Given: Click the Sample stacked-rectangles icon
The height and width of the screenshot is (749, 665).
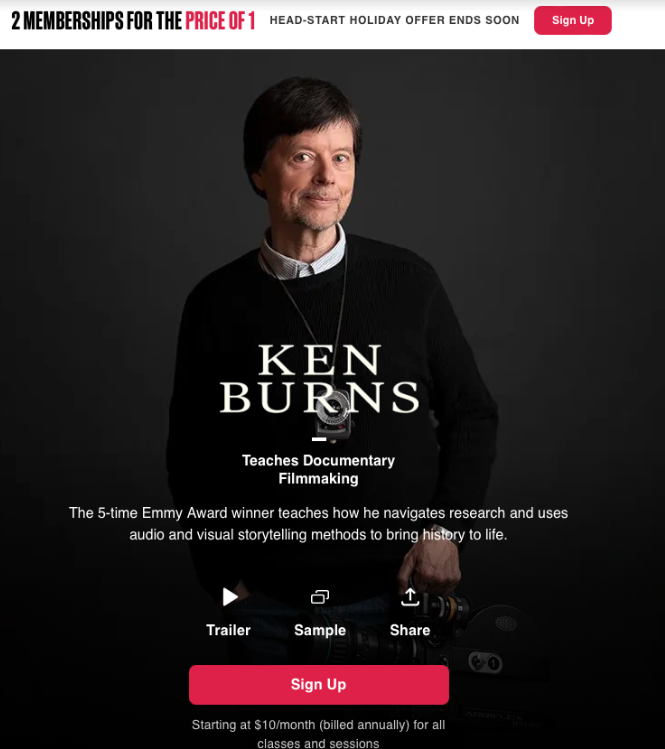Looking at the screenshot, I should coord(320,597).
